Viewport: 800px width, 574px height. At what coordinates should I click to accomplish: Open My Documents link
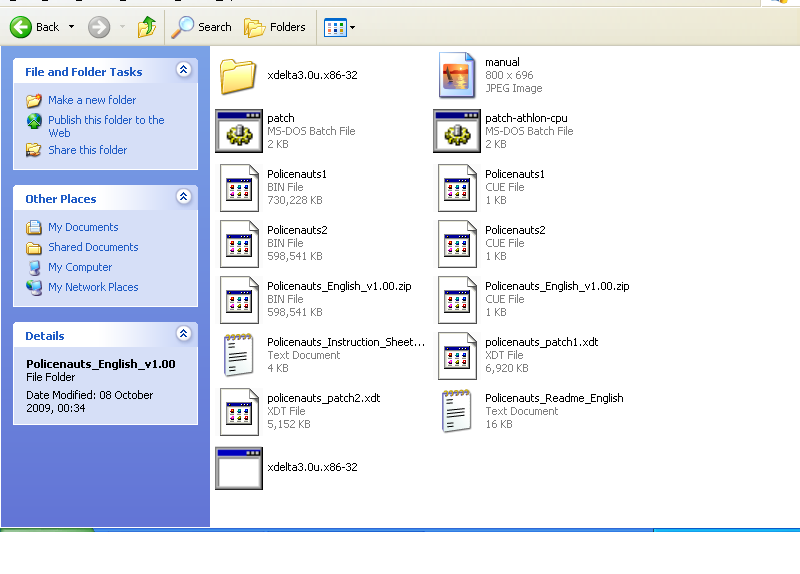click(x=83, y=227)
